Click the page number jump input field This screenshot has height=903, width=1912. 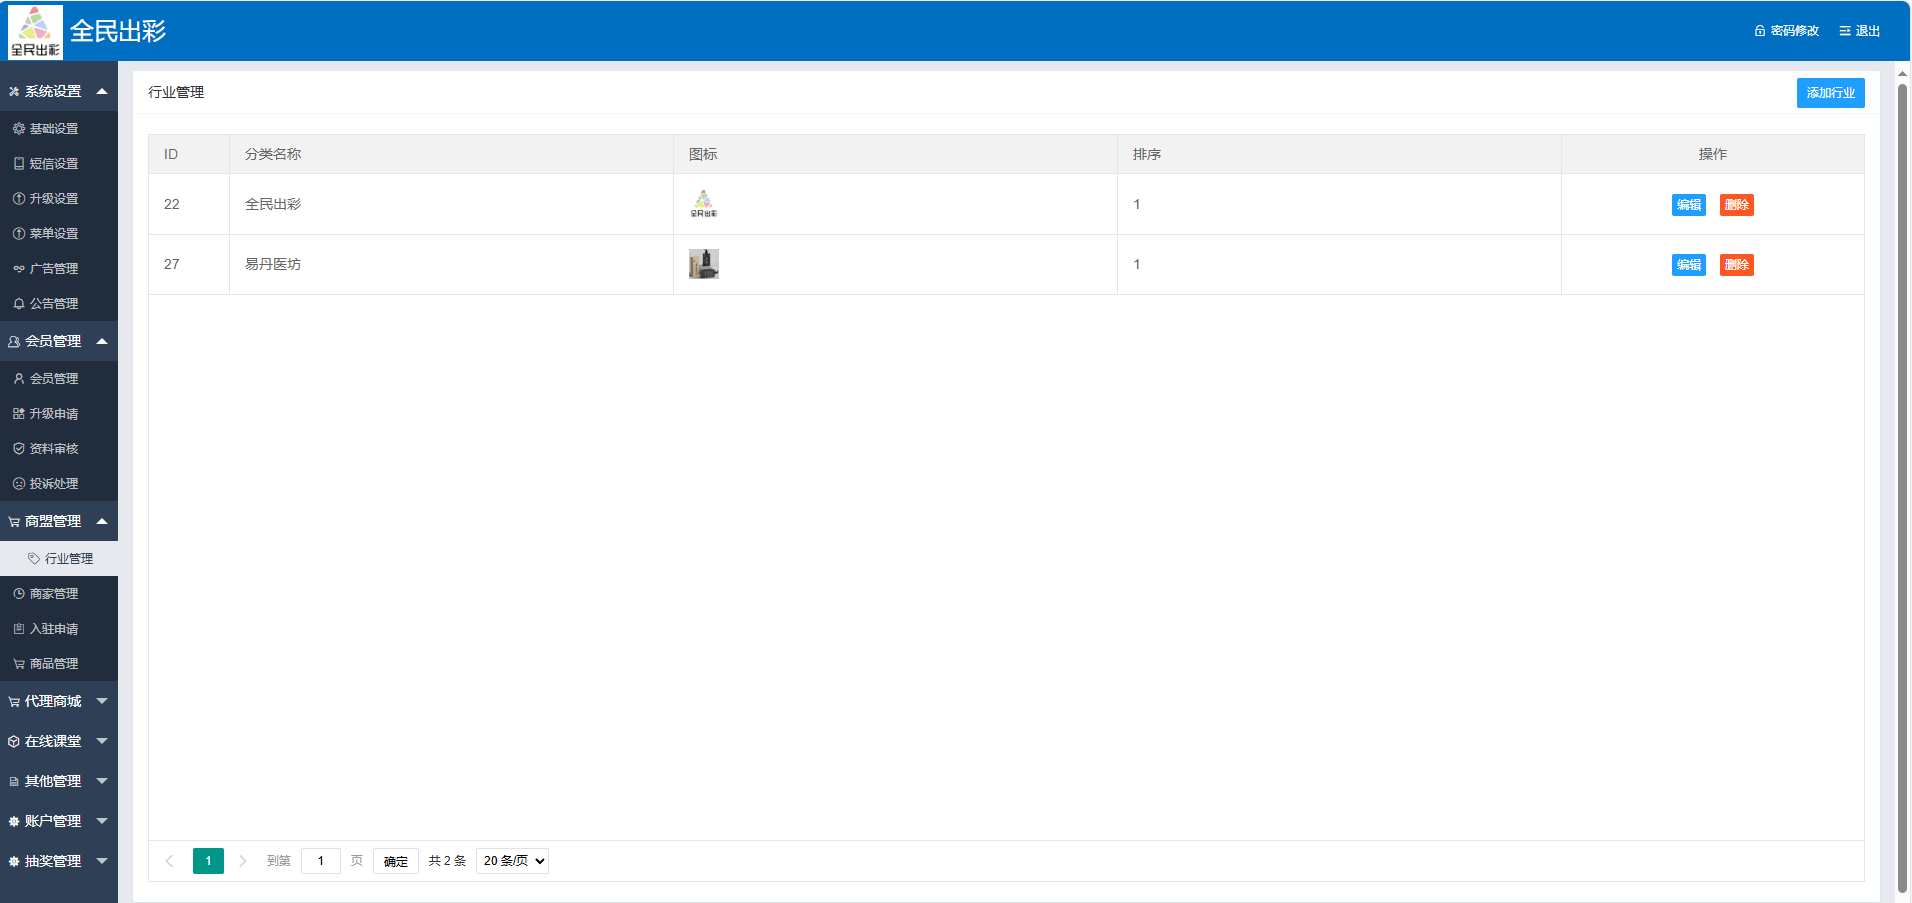tap(321, 861)
